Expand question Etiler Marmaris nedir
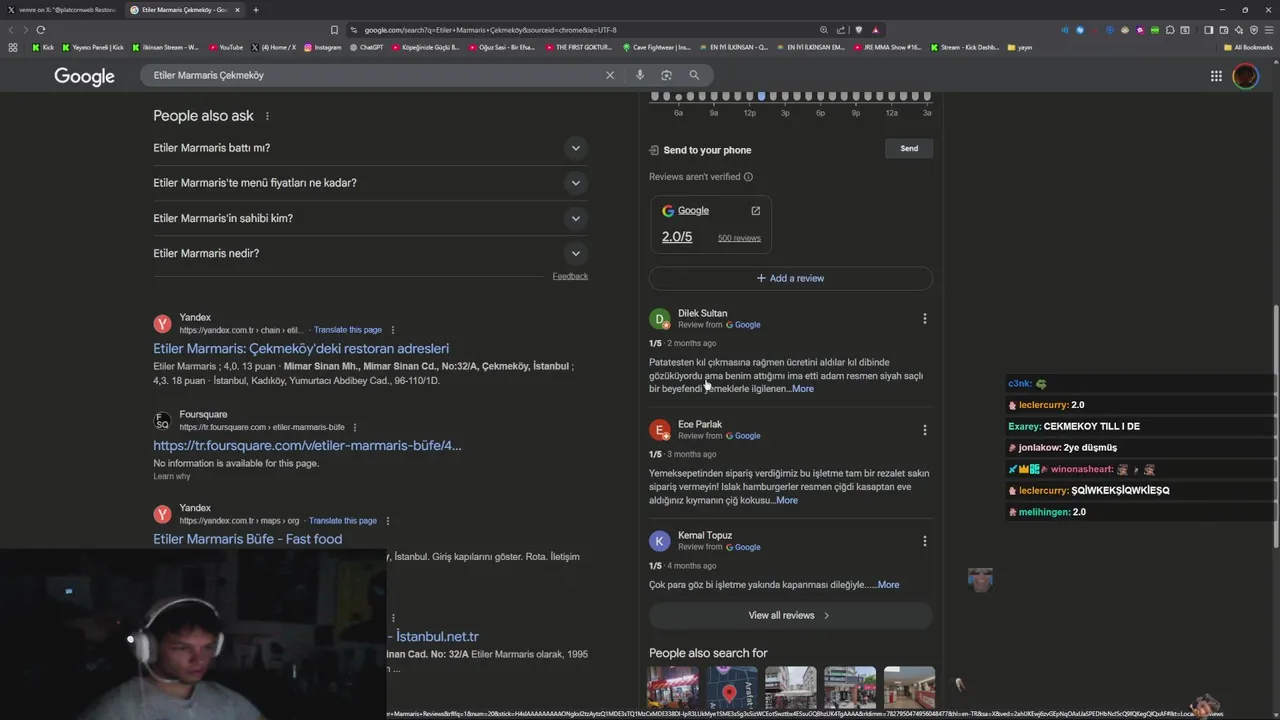Image resolution: width=1280 pixels, height=720 pixels. click(x=370, y=253)
